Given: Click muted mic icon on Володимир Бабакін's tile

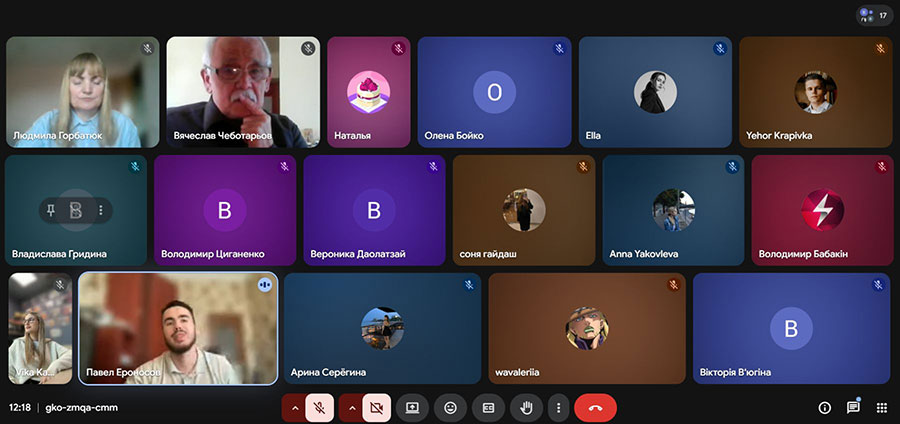Looking at the screenshot, I should (x=882, y=166).
